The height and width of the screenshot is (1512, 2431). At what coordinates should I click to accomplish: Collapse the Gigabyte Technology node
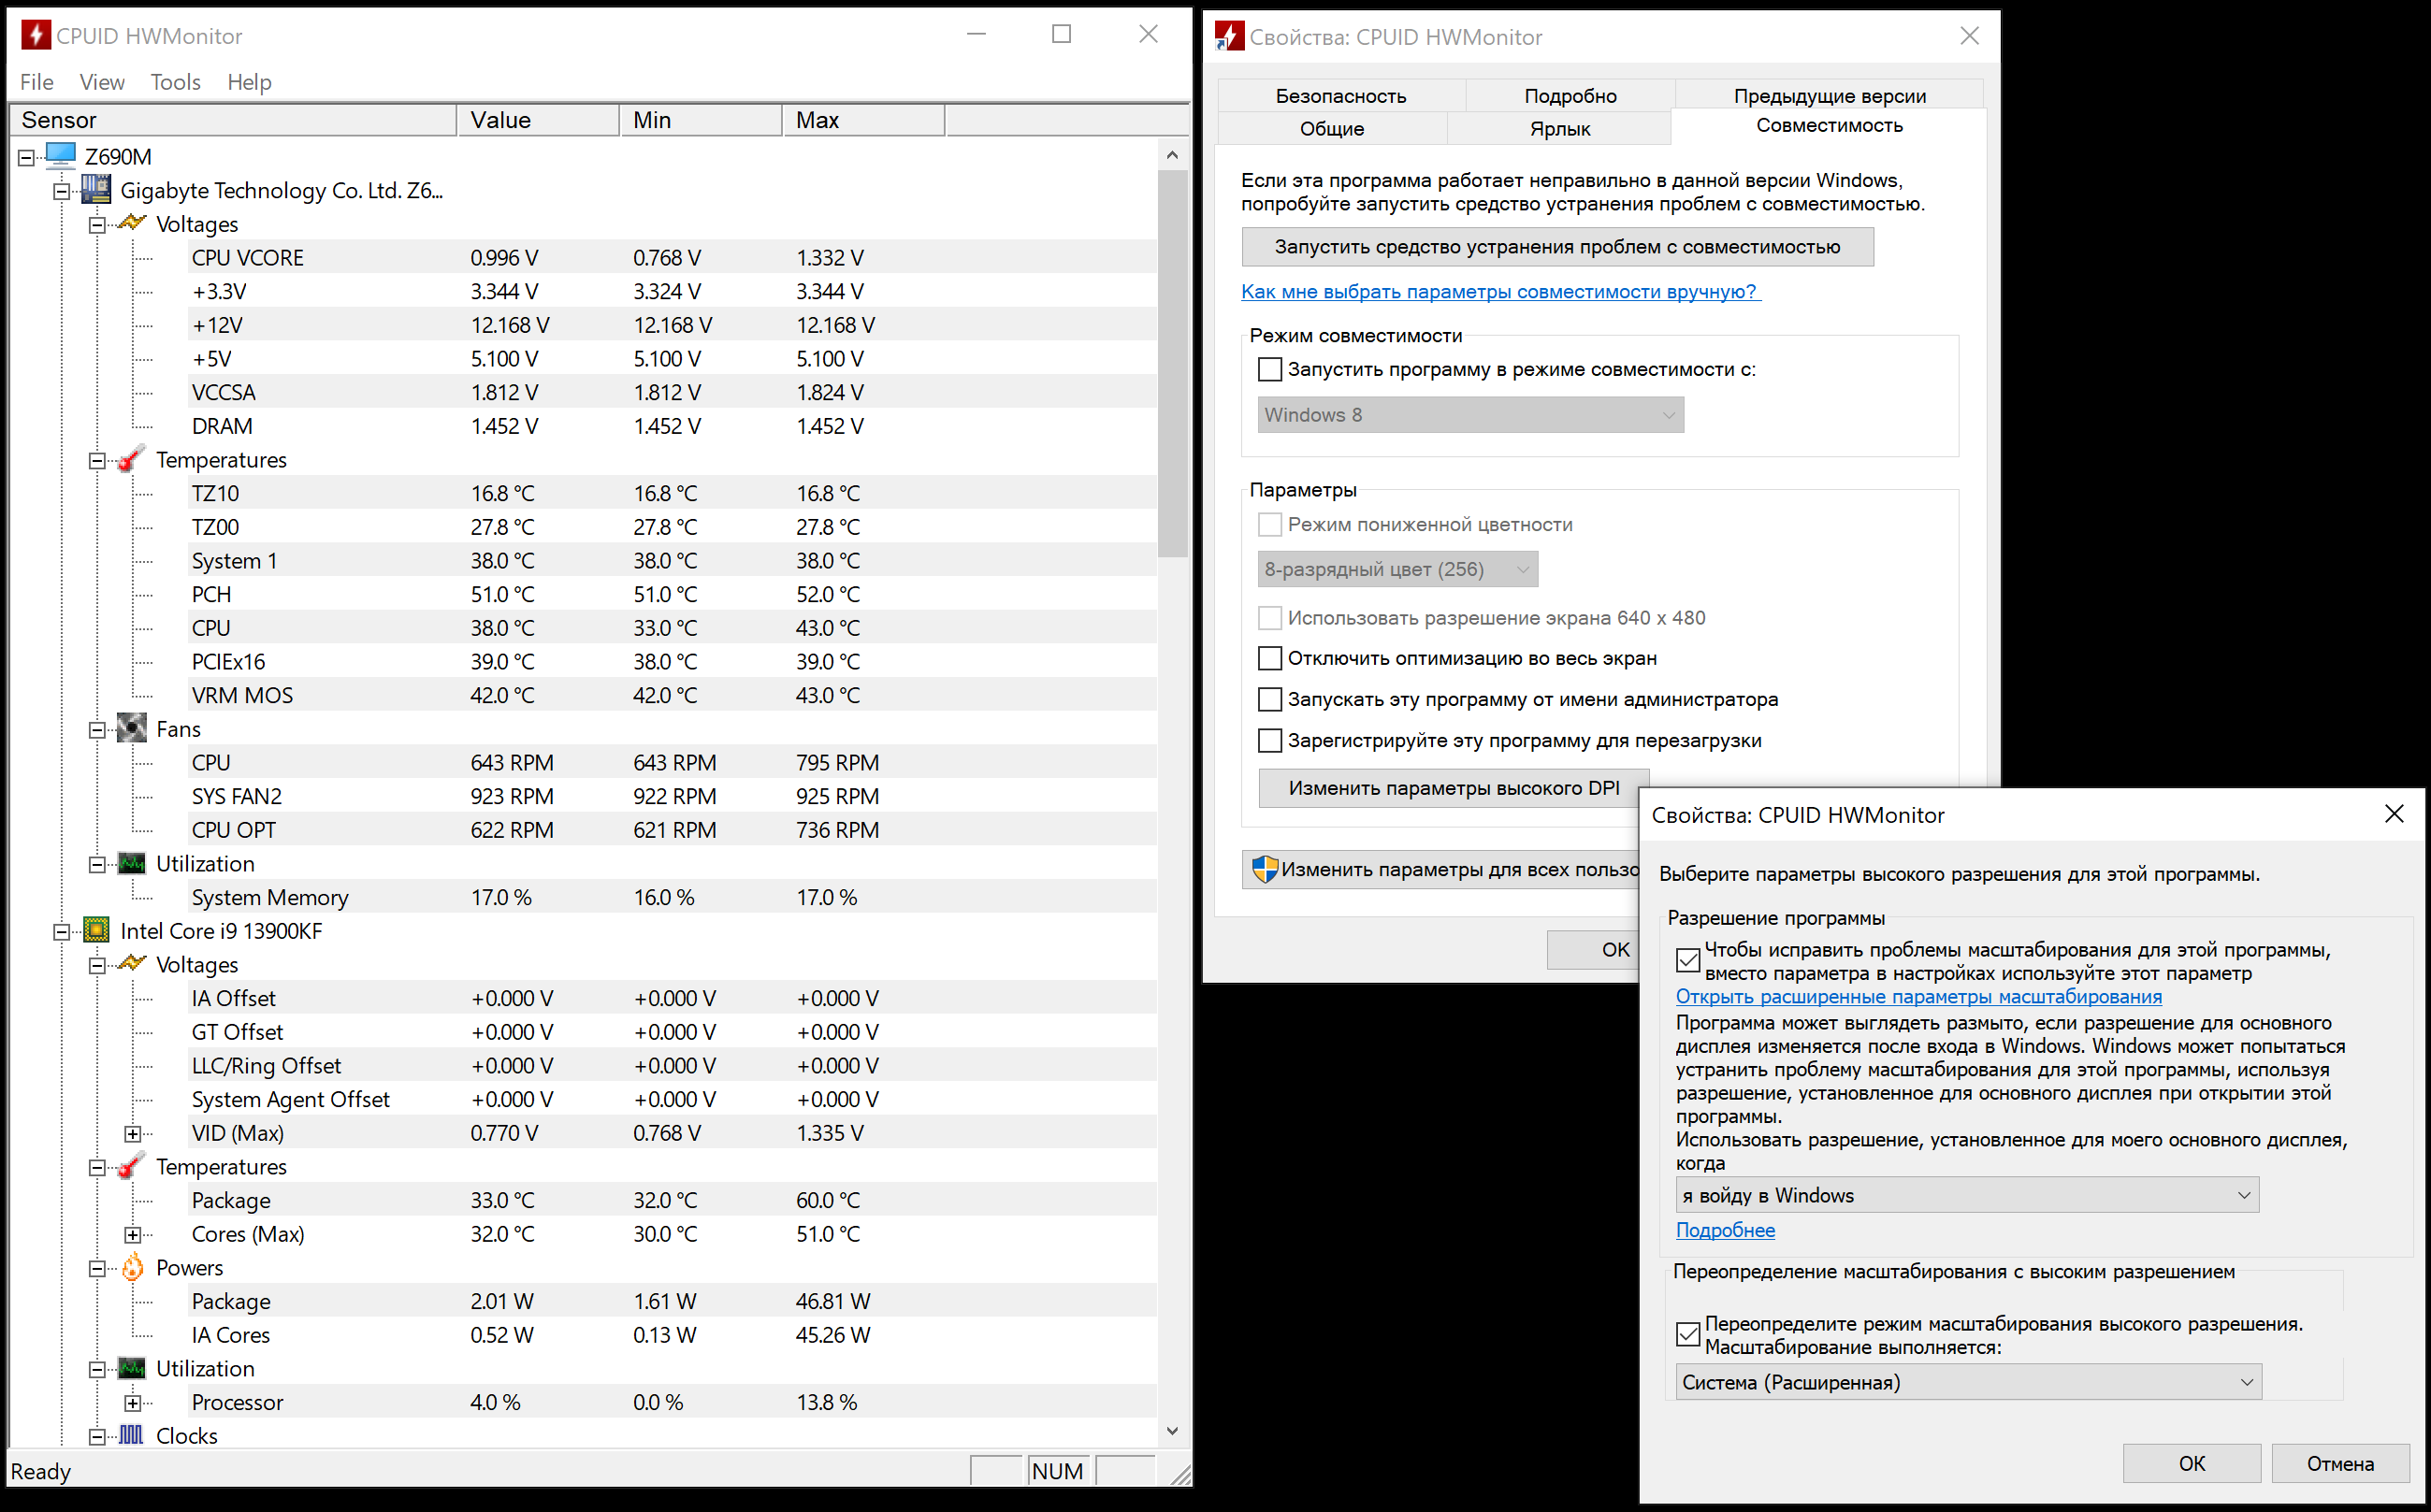(x=62, y=191)
